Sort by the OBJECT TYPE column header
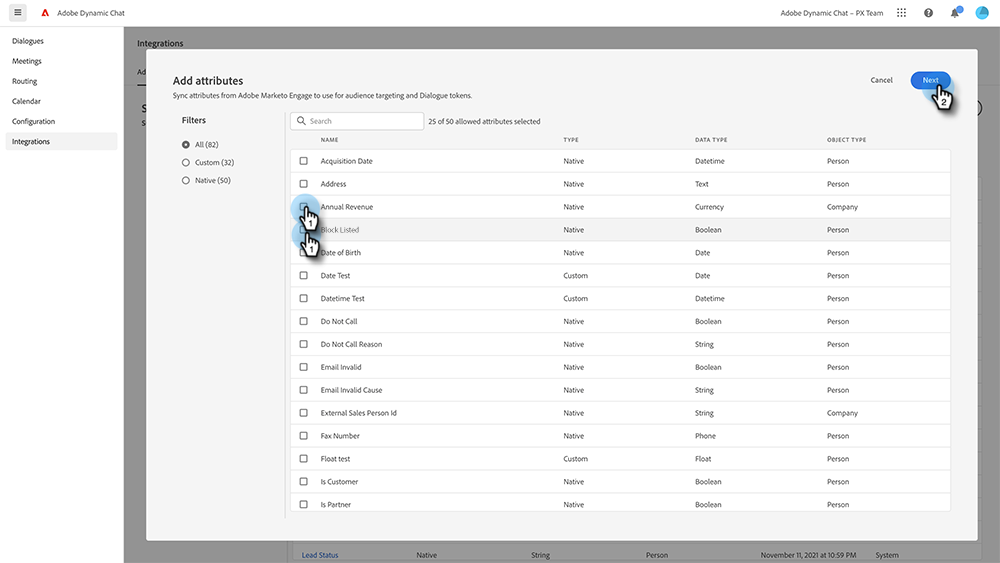 point(846,140)
